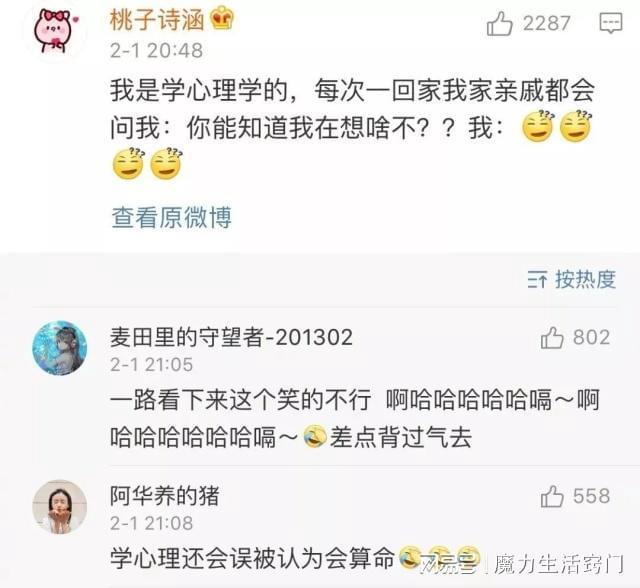Tap the comment text 一路看下来这个笑的不行
Image resolution: width=640 pixels, height=588 pixels.
[240, 399]
